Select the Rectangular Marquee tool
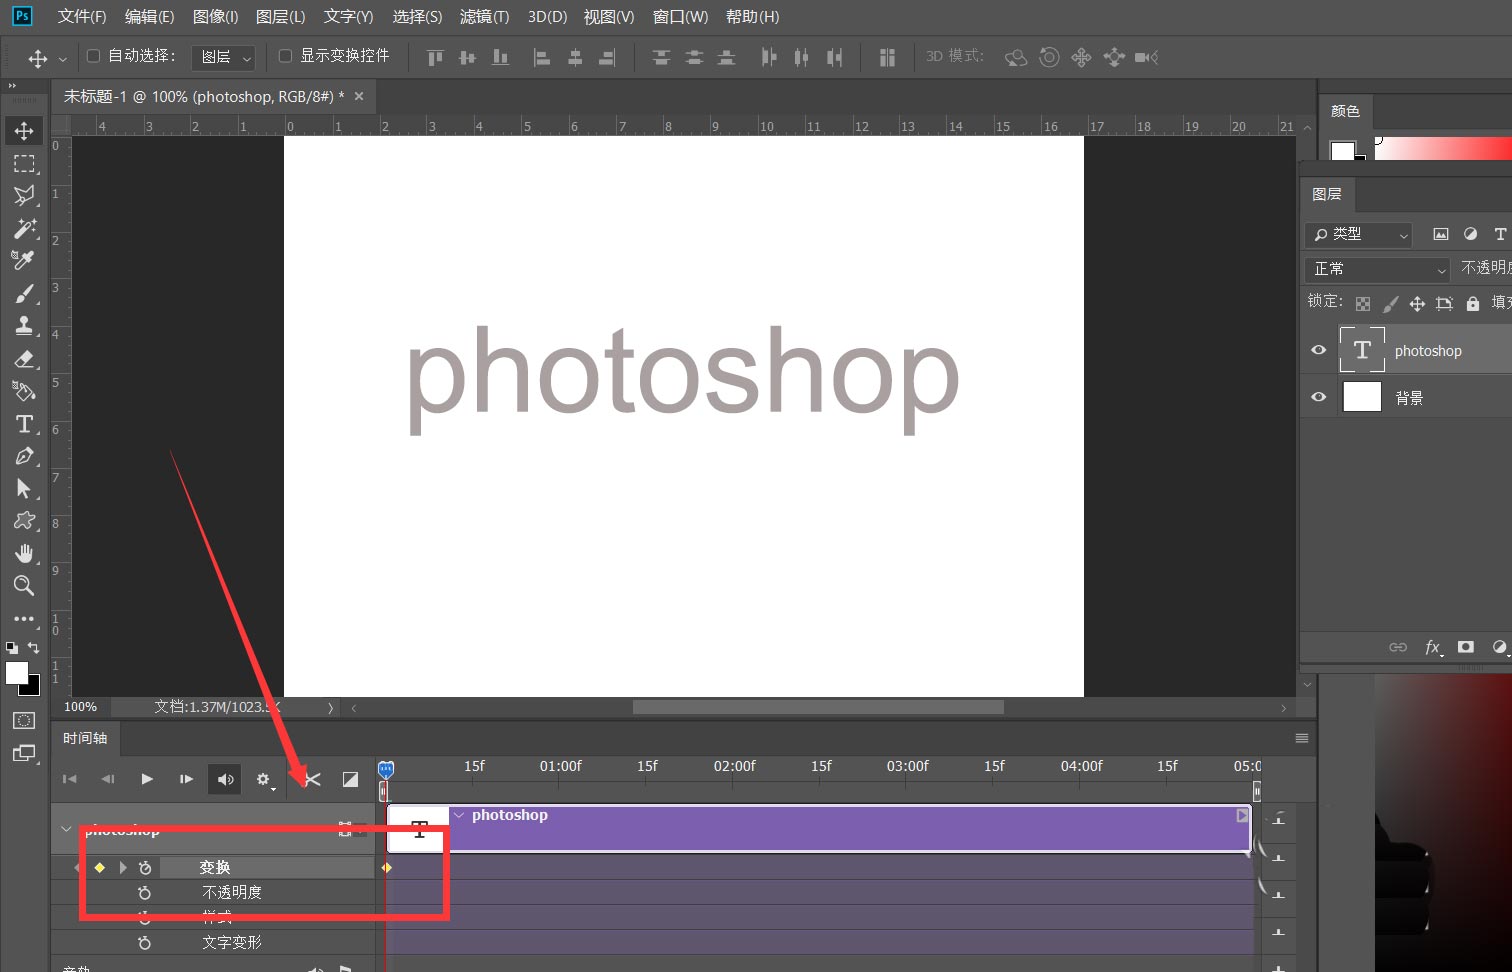Image resolution: width=1512 pixels, height=972 pixels. point(24,164)
